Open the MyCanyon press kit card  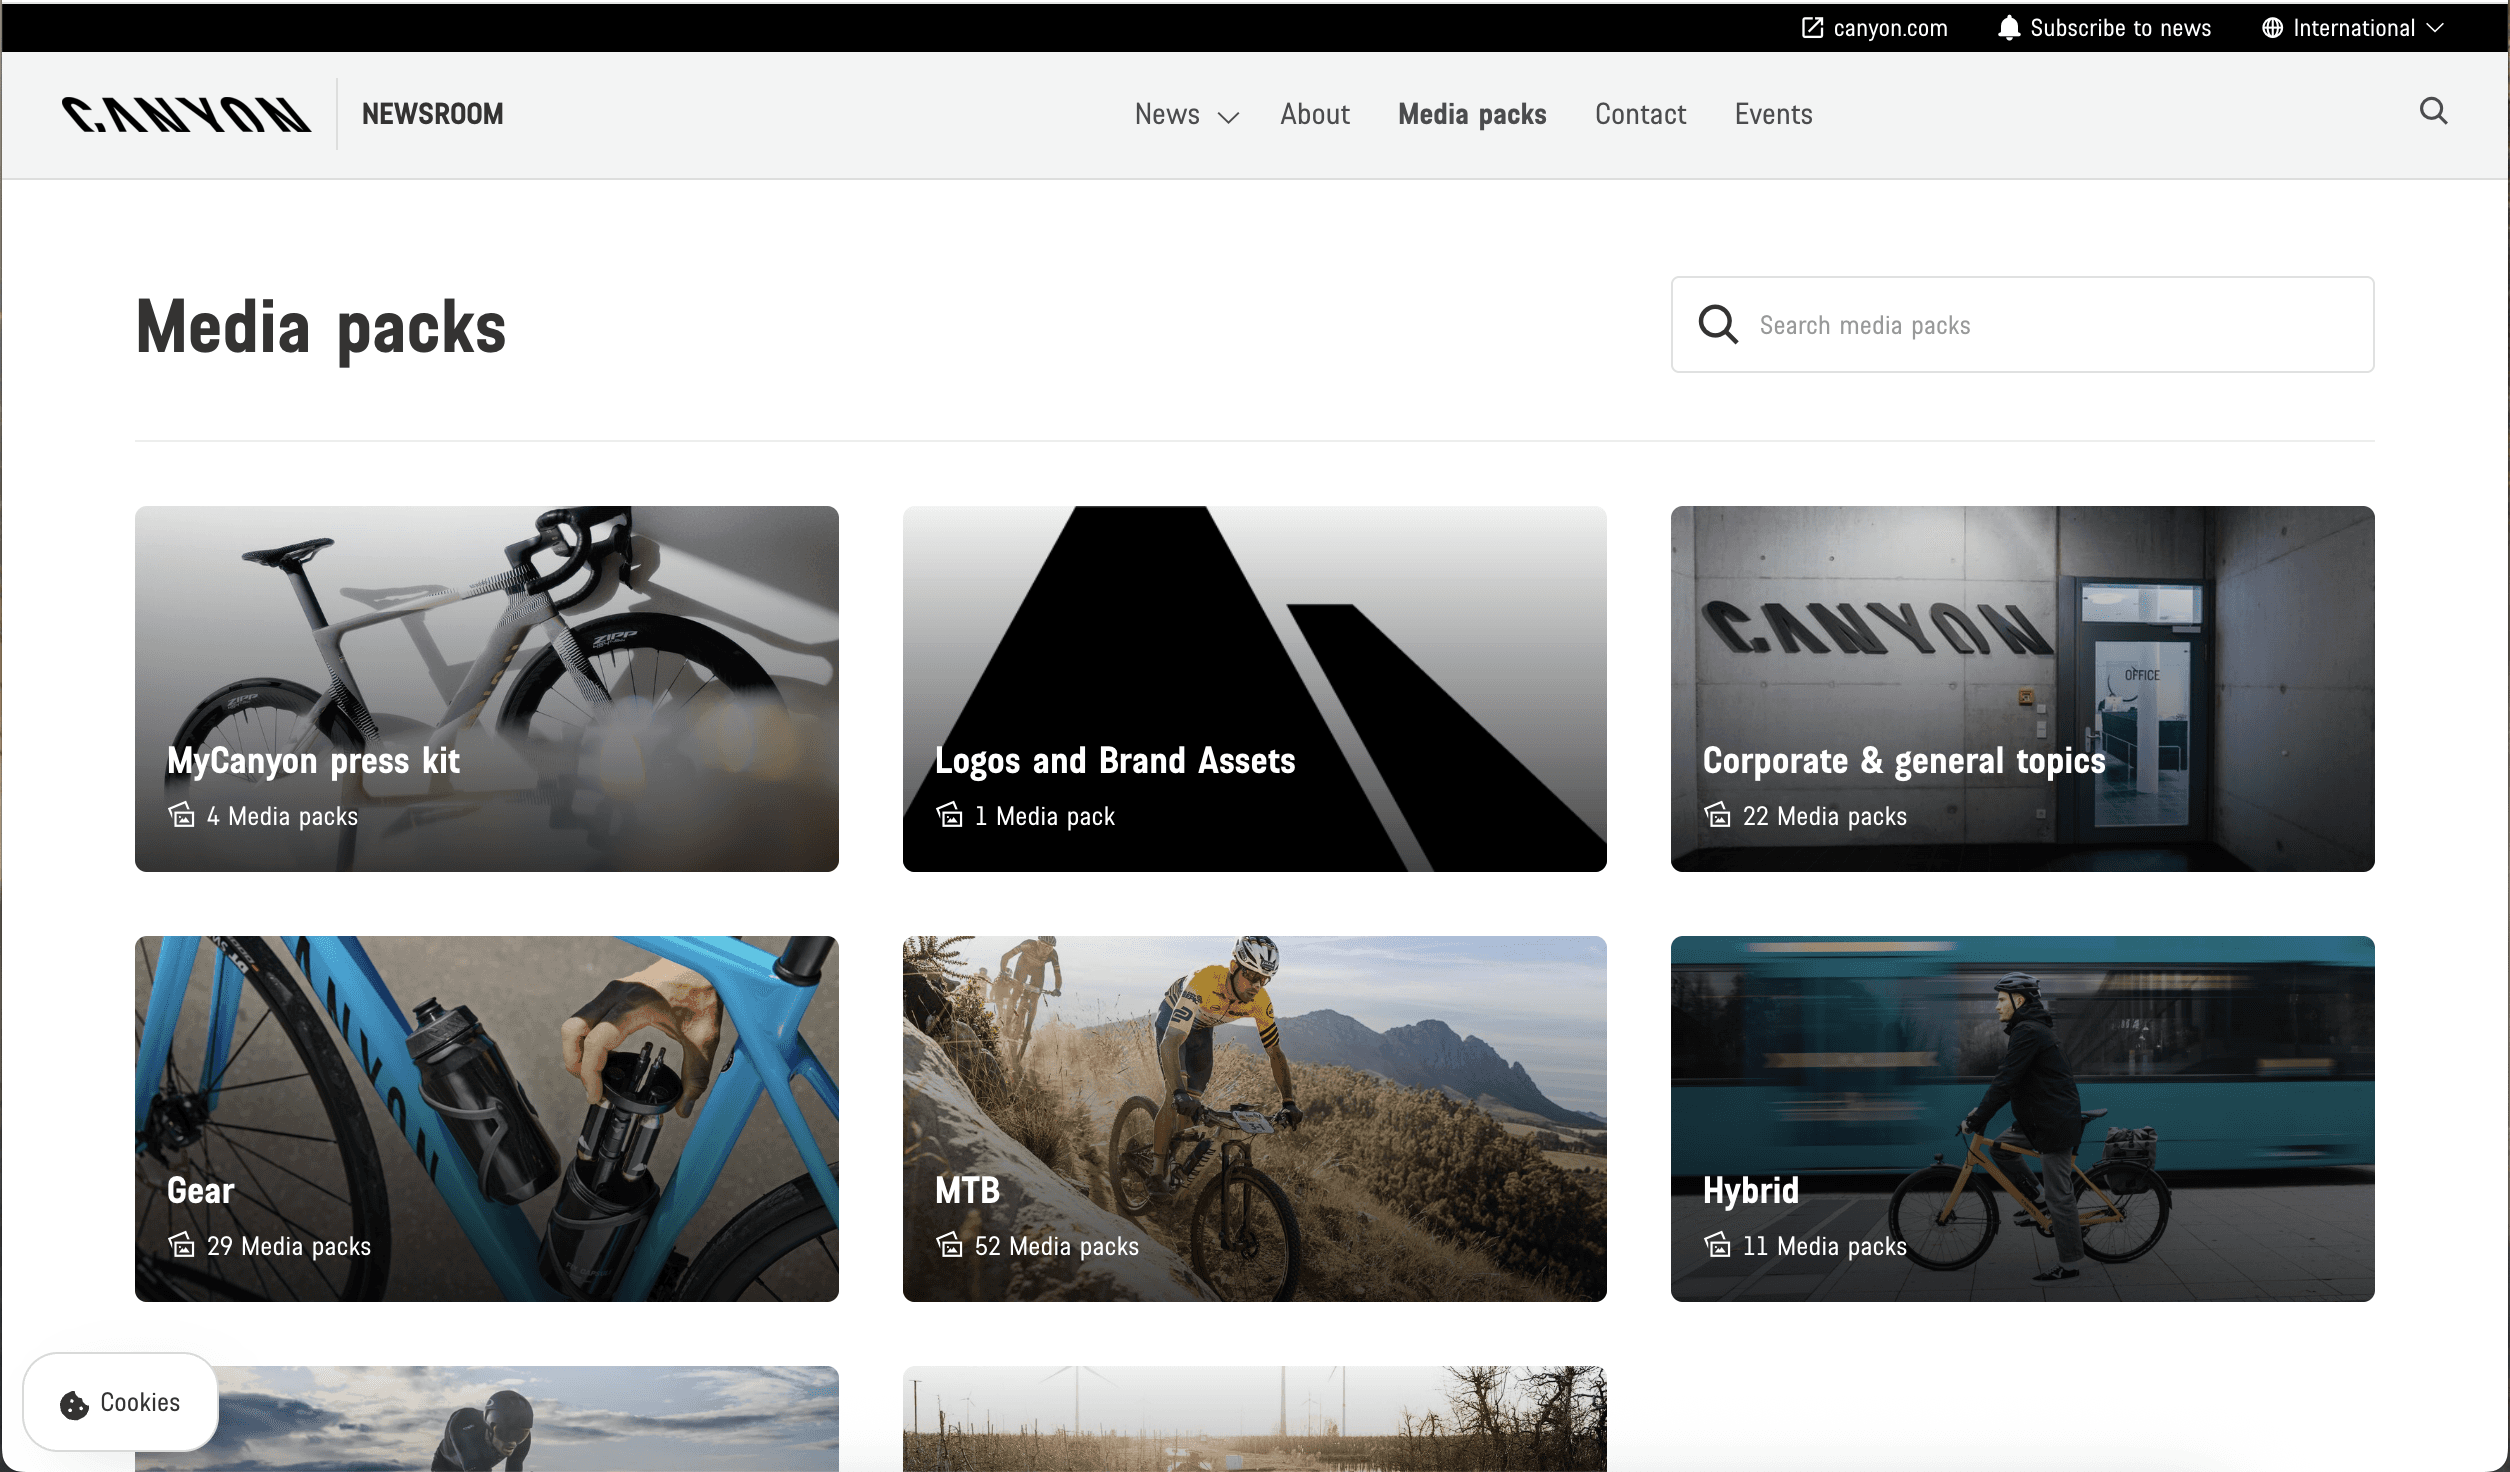[486, 688]
